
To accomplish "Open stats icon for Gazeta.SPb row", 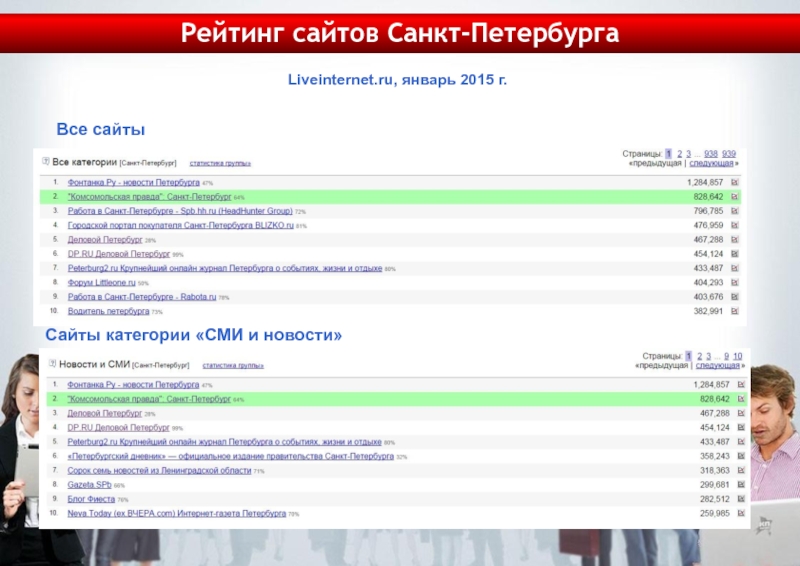I will 741,484.
